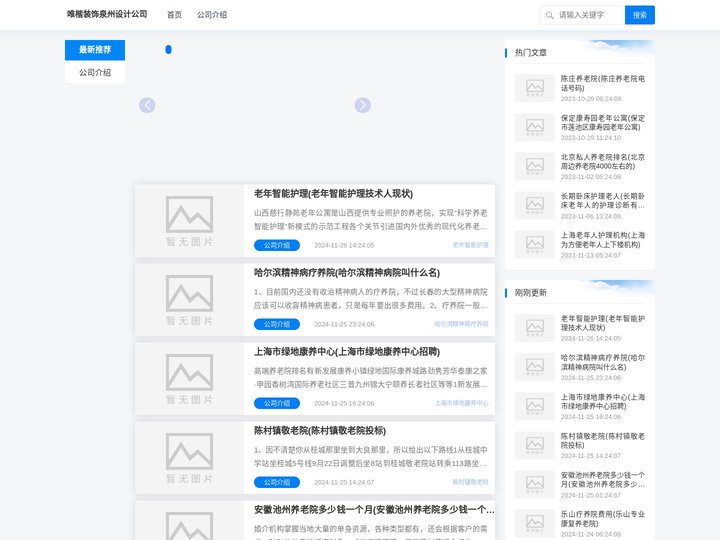Click thumbnail beside 保定康寿园老年公寓 hot article
The image size is (720, 540).
tap(534, 127)
